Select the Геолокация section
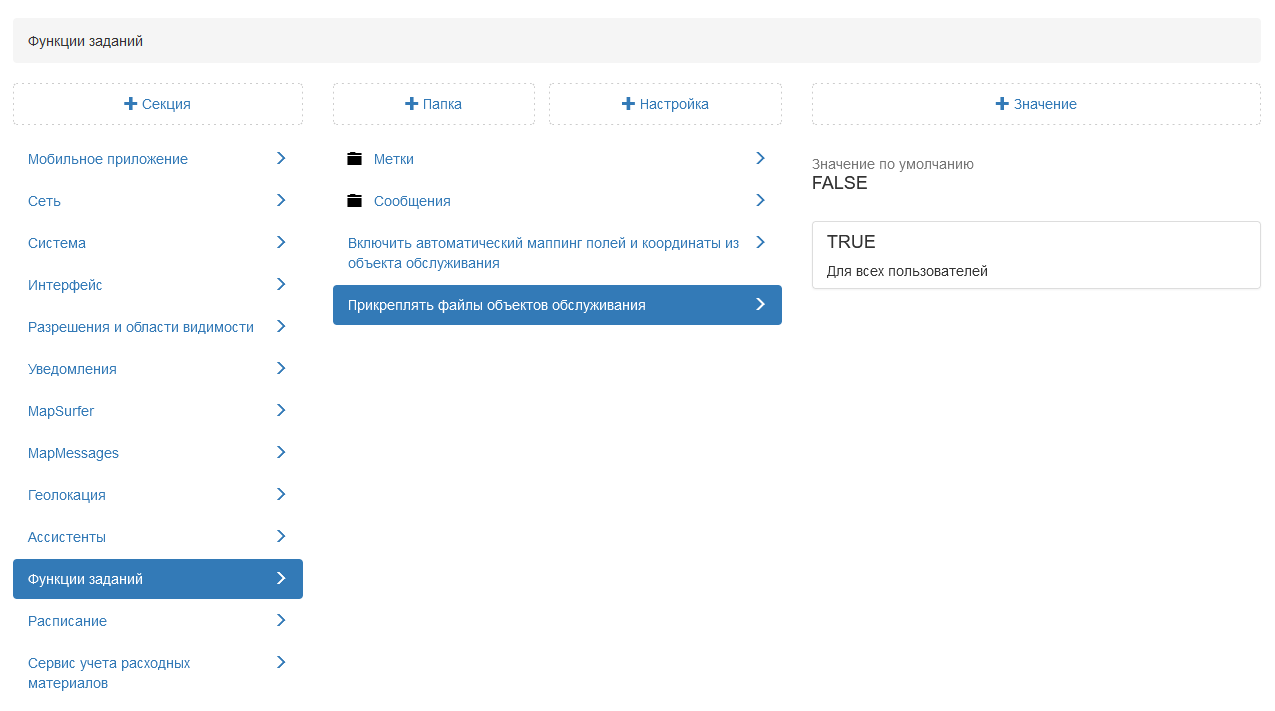 [x=158, y=495]
